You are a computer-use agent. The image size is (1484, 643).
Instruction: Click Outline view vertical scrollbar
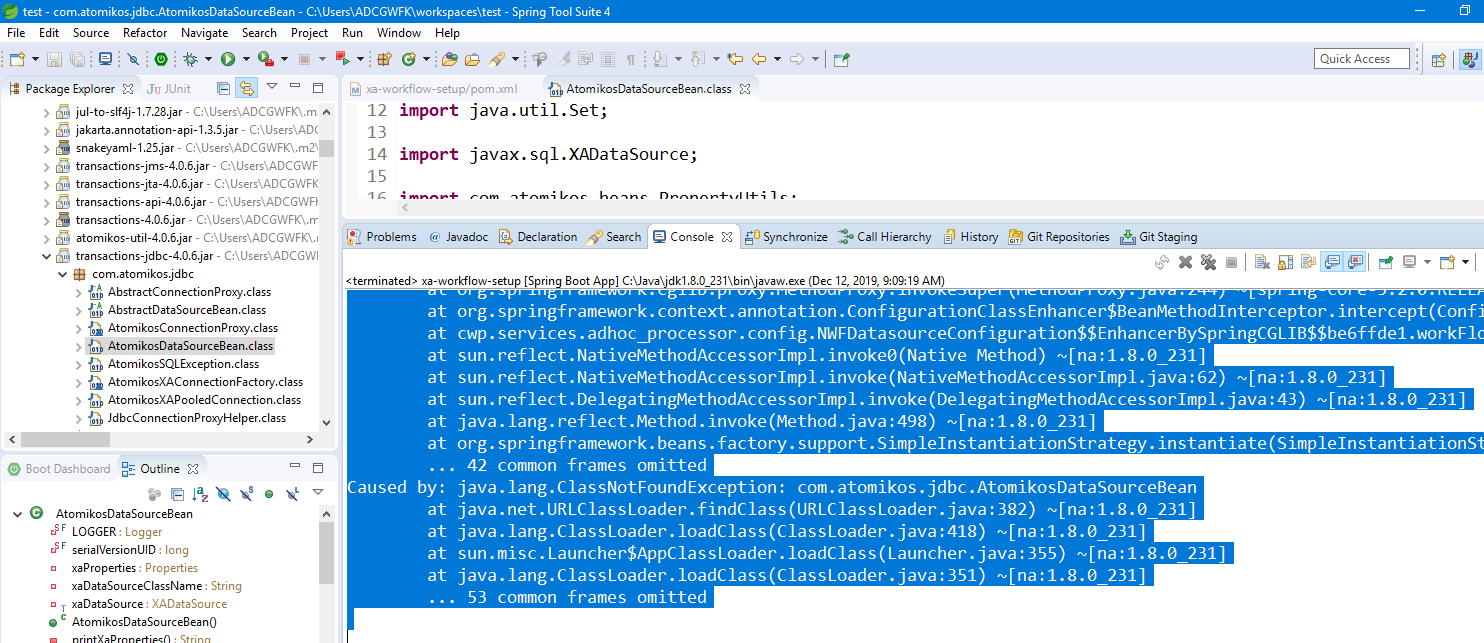click(326, 555)
